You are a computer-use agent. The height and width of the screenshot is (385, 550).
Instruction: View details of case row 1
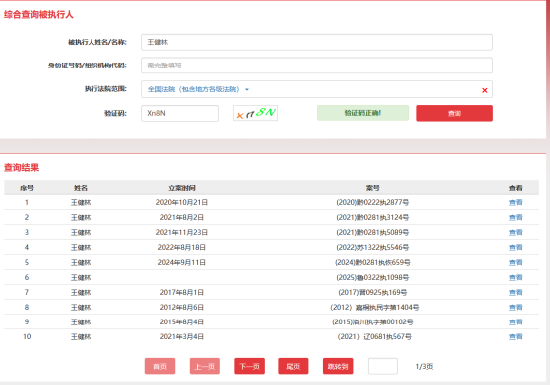(x=516, y=202)
